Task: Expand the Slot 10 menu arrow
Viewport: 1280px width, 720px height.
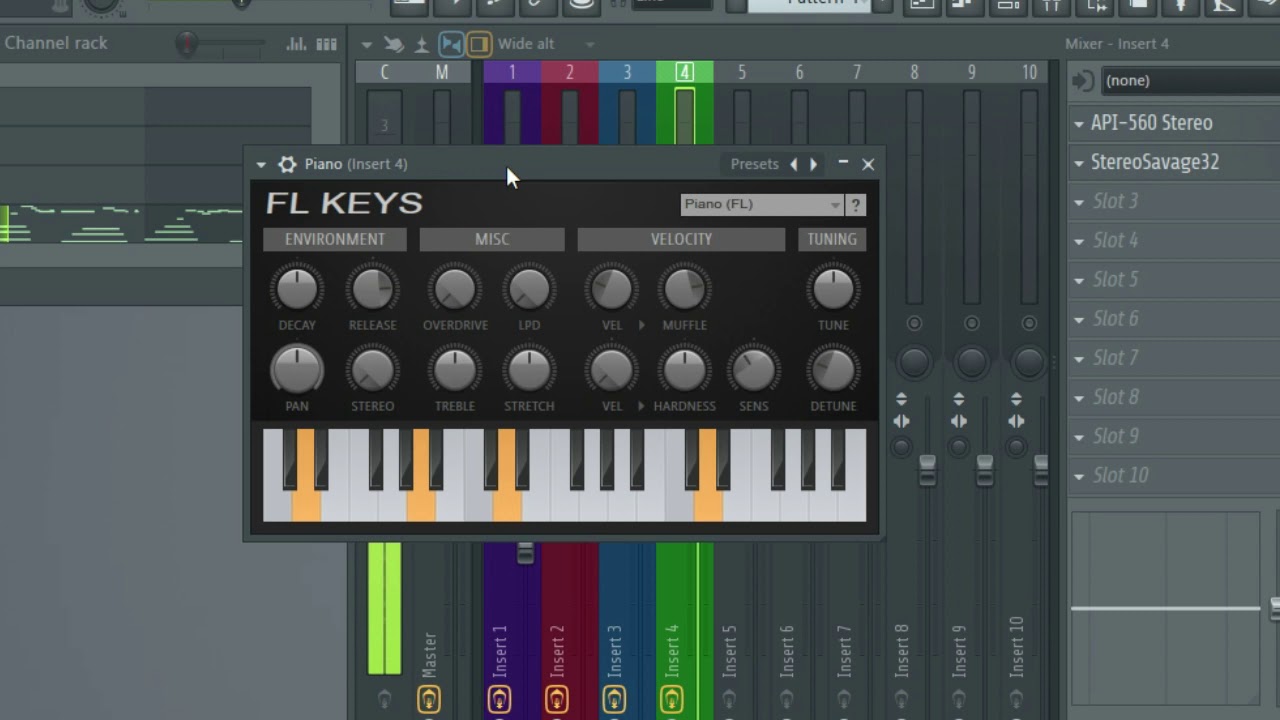Action: 1079,476
